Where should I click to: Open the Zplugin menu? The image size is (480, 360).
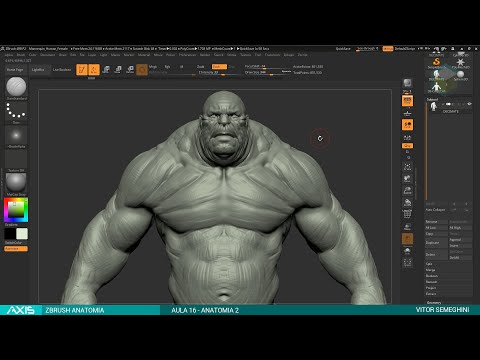pos(289,55)
